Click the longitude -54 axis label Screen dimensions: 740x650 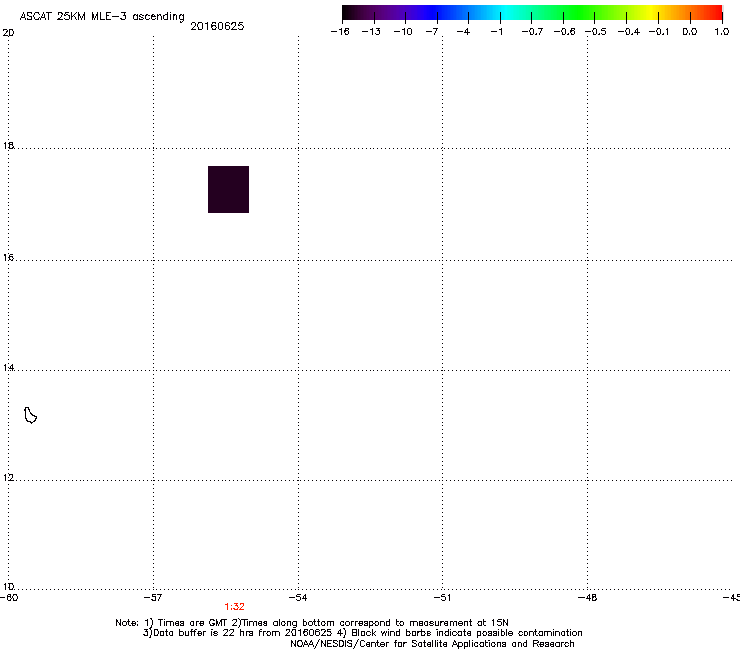click(298, 598)
